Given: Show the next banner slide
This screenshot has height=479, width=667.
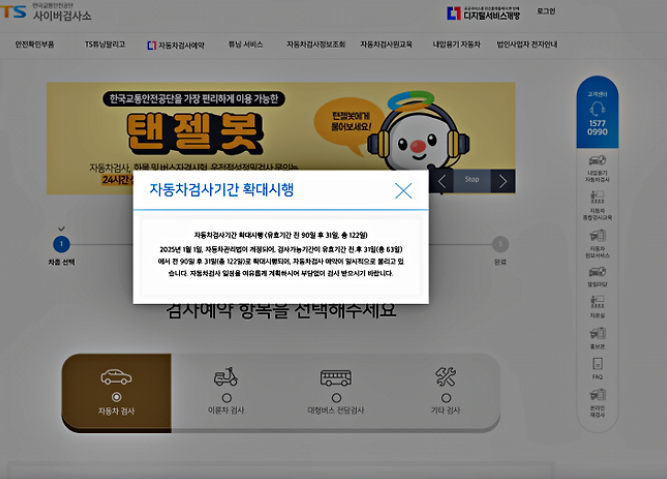Looking at the screenshot, I should click(x=503, y=181).
